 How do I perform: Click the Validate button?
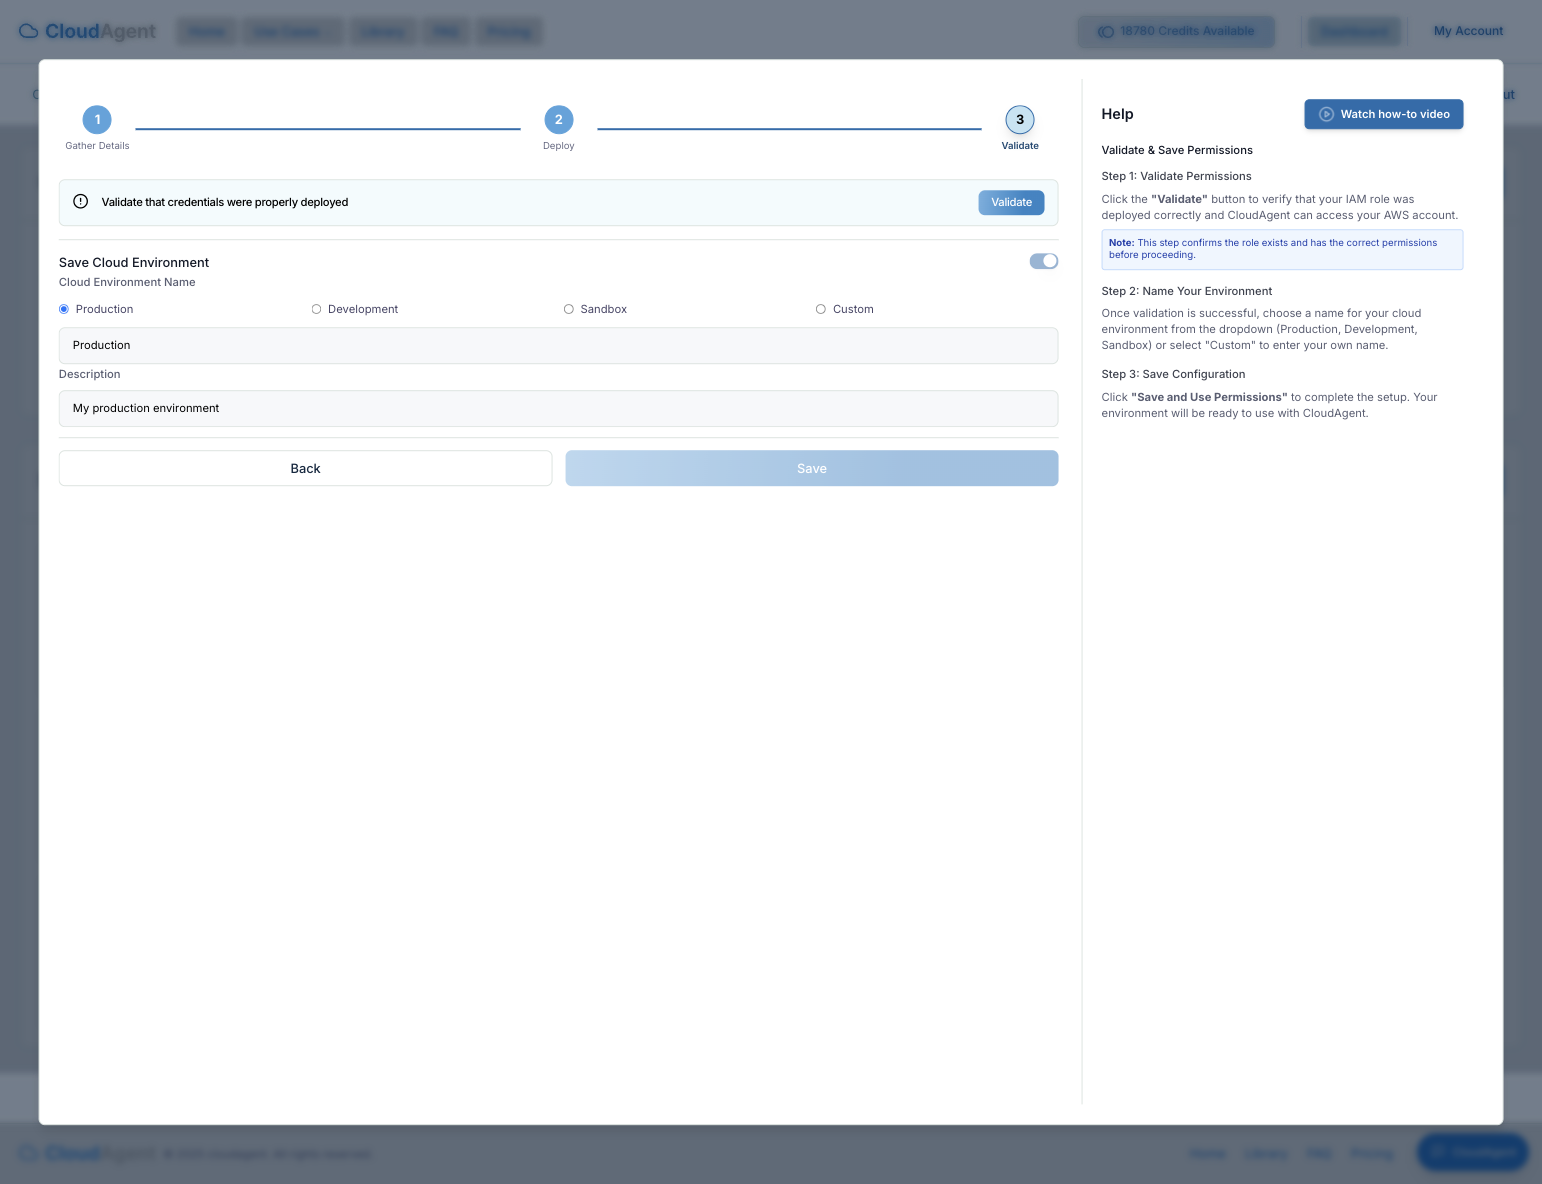coord(1011,202)
